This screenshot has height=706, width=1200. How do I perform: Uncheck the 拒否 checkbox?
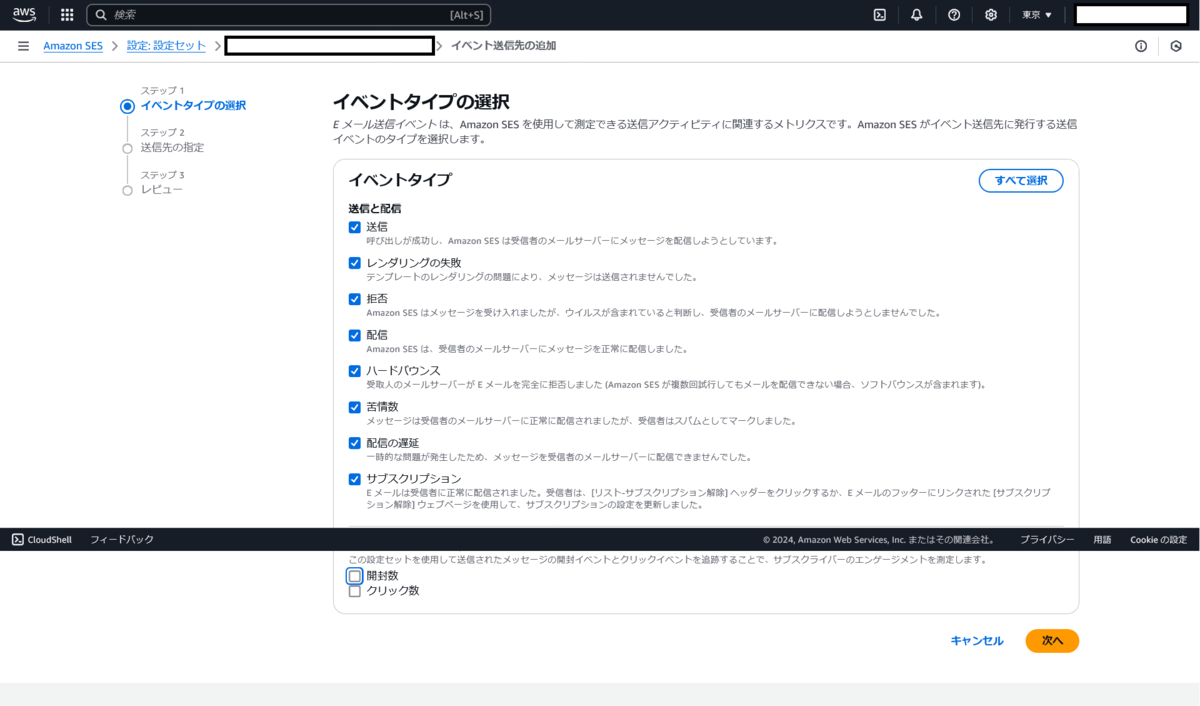[x=355, y=299]
